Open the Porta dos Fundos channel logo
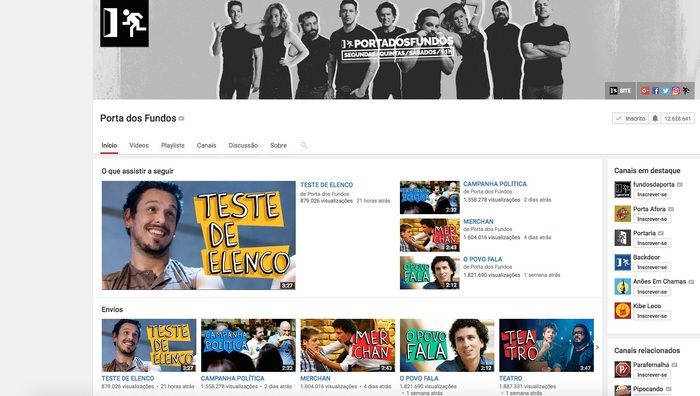Image resolution: width=700 pixels, height=396 pixels. coord(124,23)
